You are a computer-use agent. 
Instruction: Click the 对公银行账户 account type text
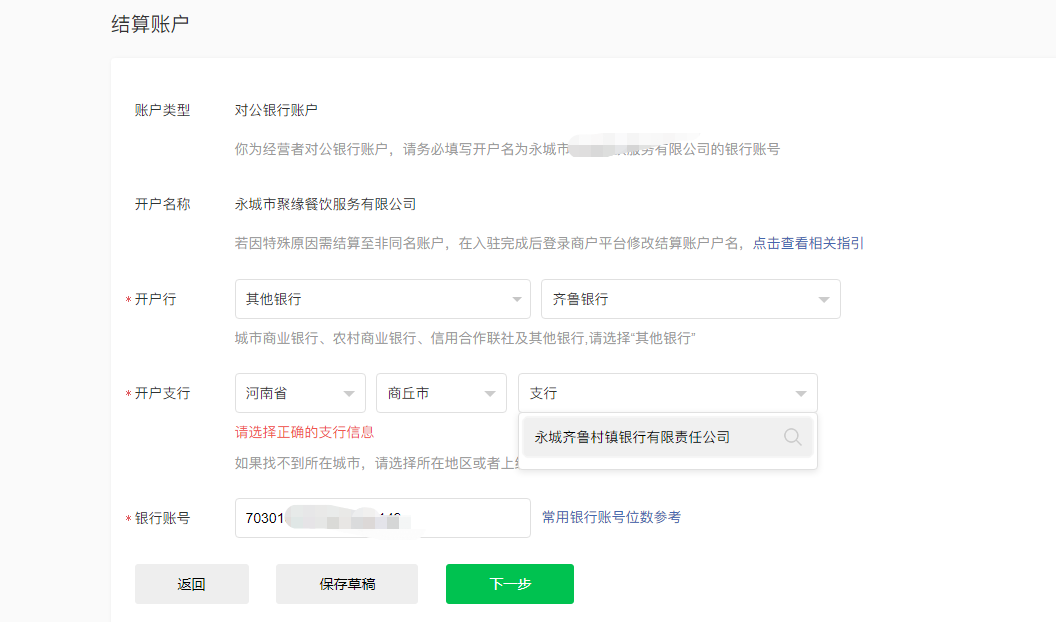click(276, 110)
